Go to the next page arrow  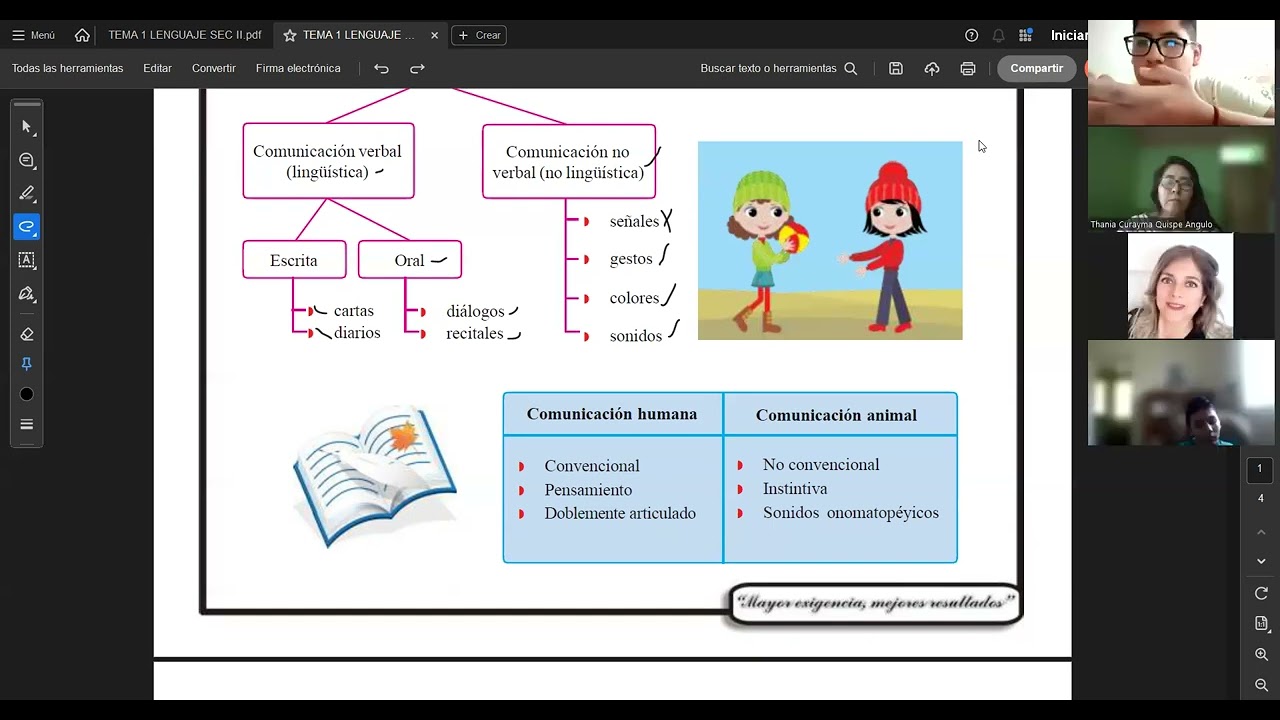coord(1261,561)
